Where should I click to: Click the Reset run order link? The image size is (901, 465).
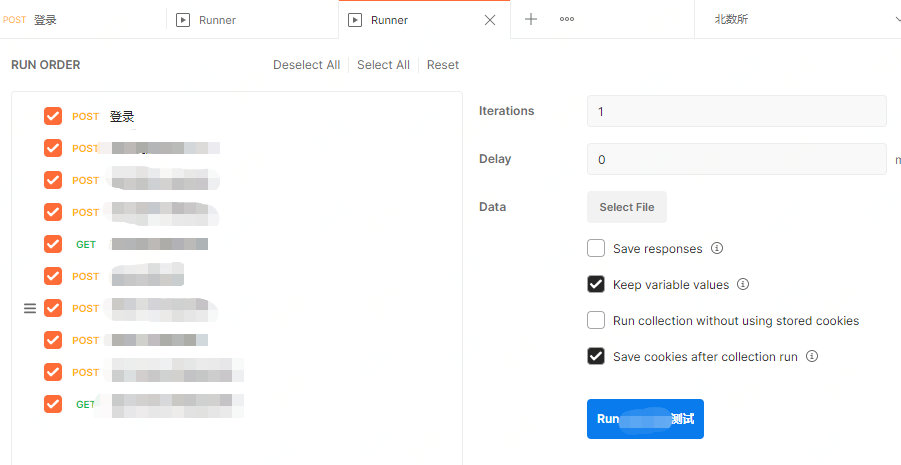click(443, 65)
